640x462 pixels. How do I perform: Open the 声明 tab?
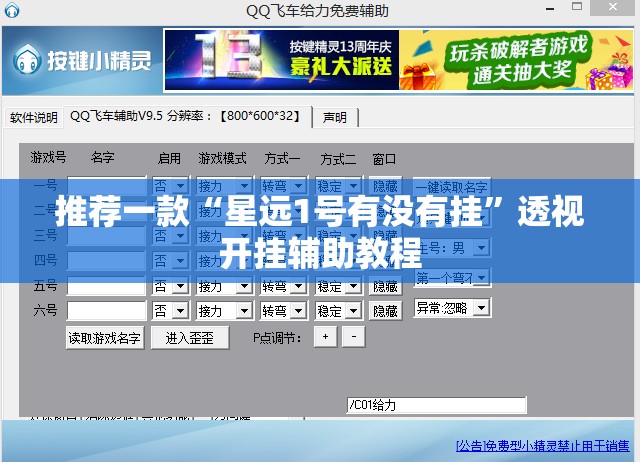(335, 118)
